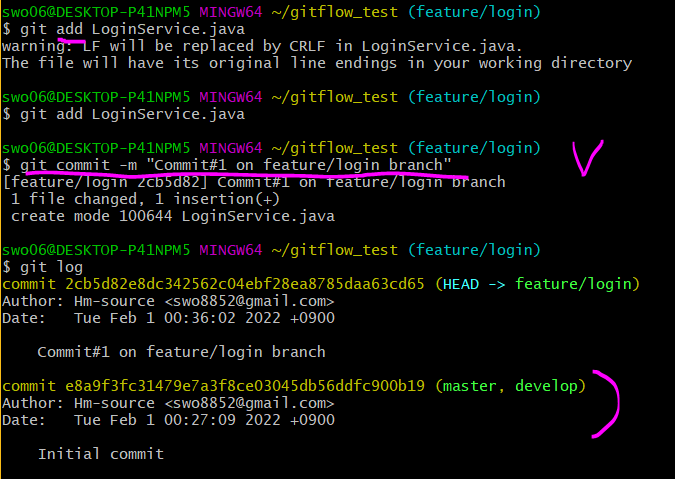Click indented 'Commit#1 on feature/login branch' message
The height and width of the screenshot is (479, 675).
coord(181,352)
